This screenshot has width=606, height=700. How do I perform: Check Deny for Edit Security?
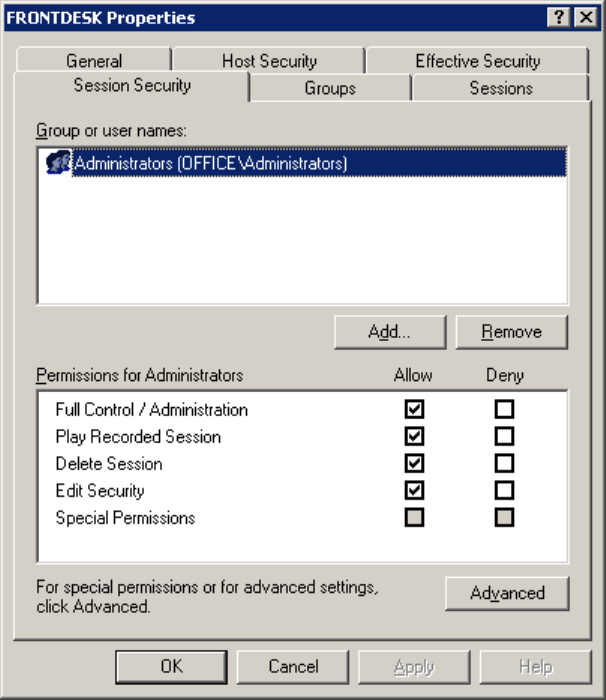click(504, 491)
